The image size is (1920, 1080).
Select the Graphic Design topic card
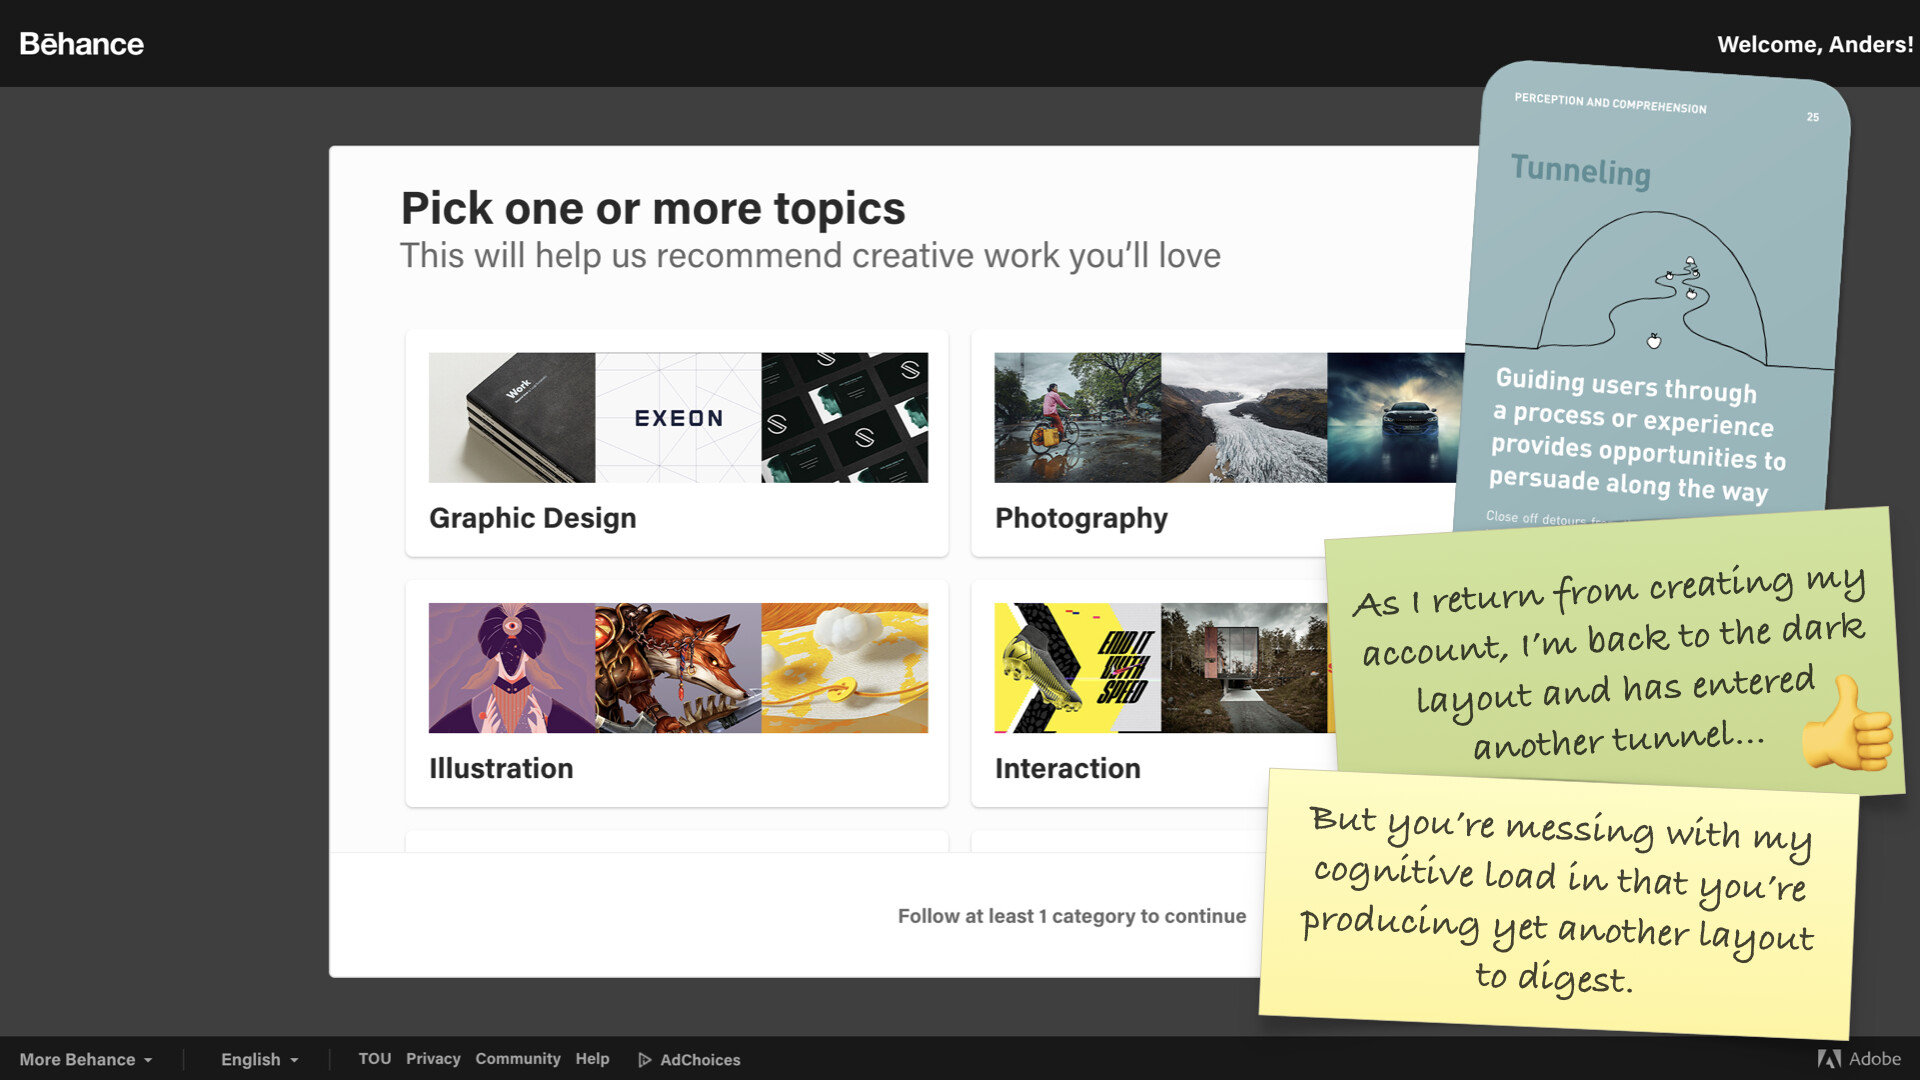[532, 518]
